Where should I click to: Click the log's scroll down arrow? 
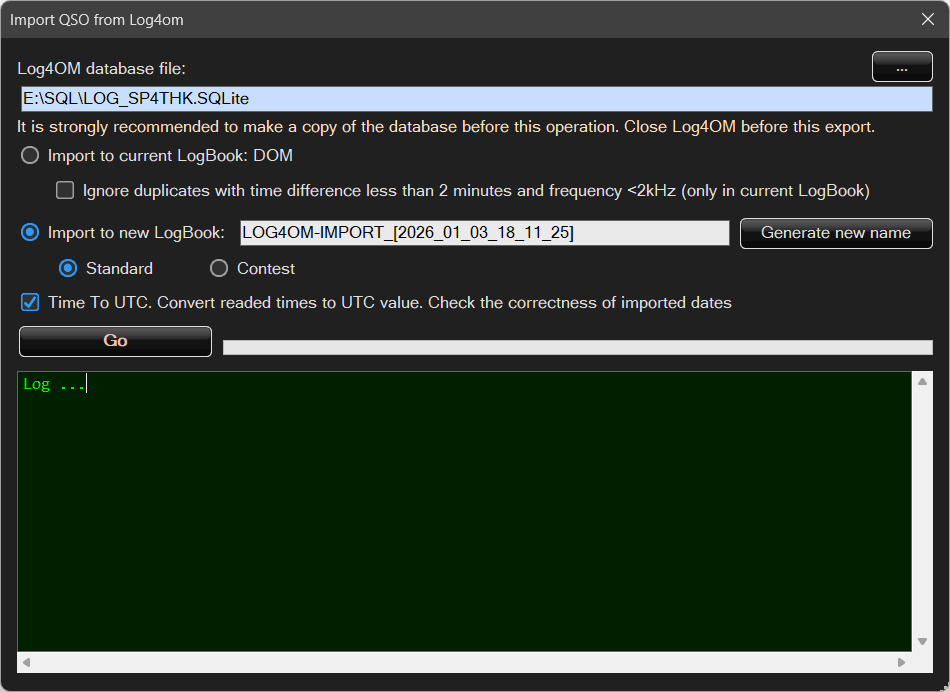pos(922,641)
